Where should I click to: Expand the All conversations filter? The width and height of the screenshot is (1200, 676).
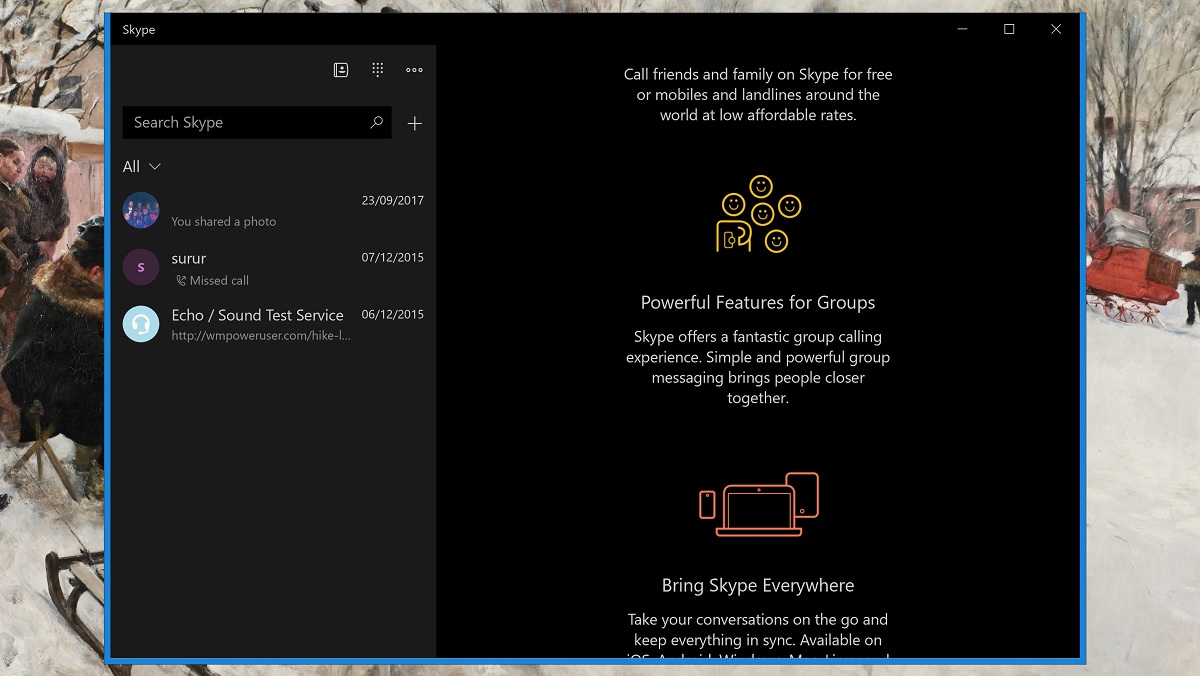(140, 167)
